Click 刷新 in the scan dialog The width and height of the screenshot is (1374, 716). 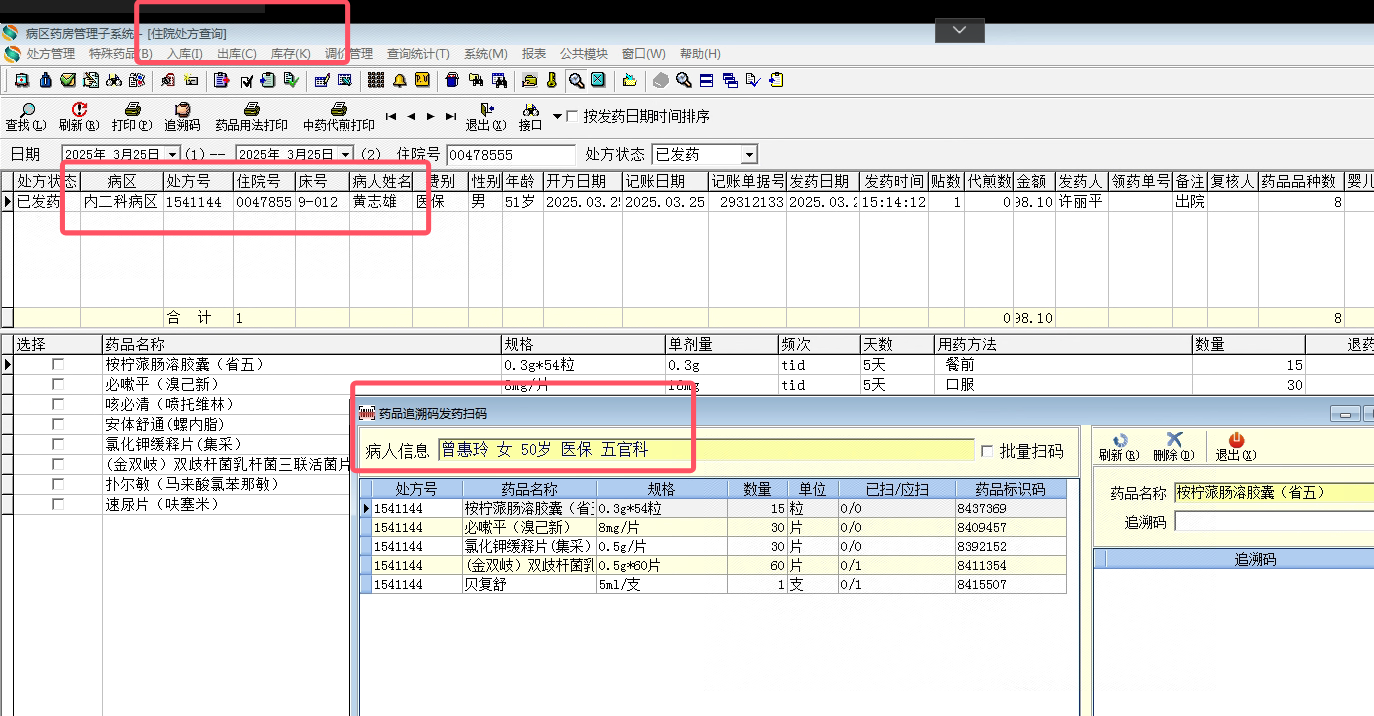(1119, 447)
